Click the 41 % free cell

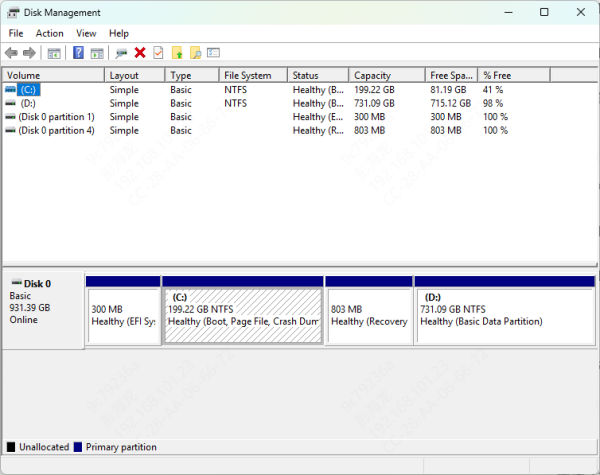(493, 90)
